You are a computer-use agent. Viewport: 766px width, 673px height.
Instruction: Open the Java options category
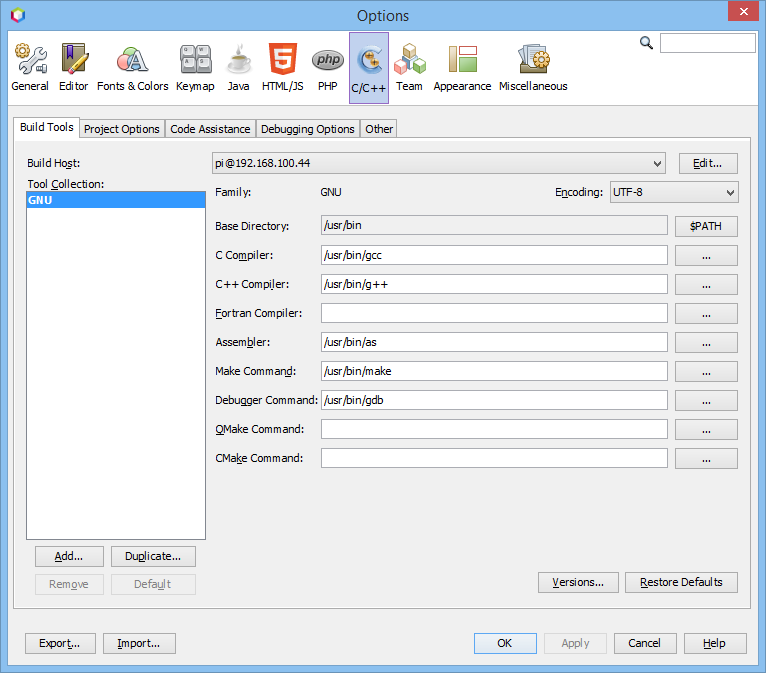238,68
